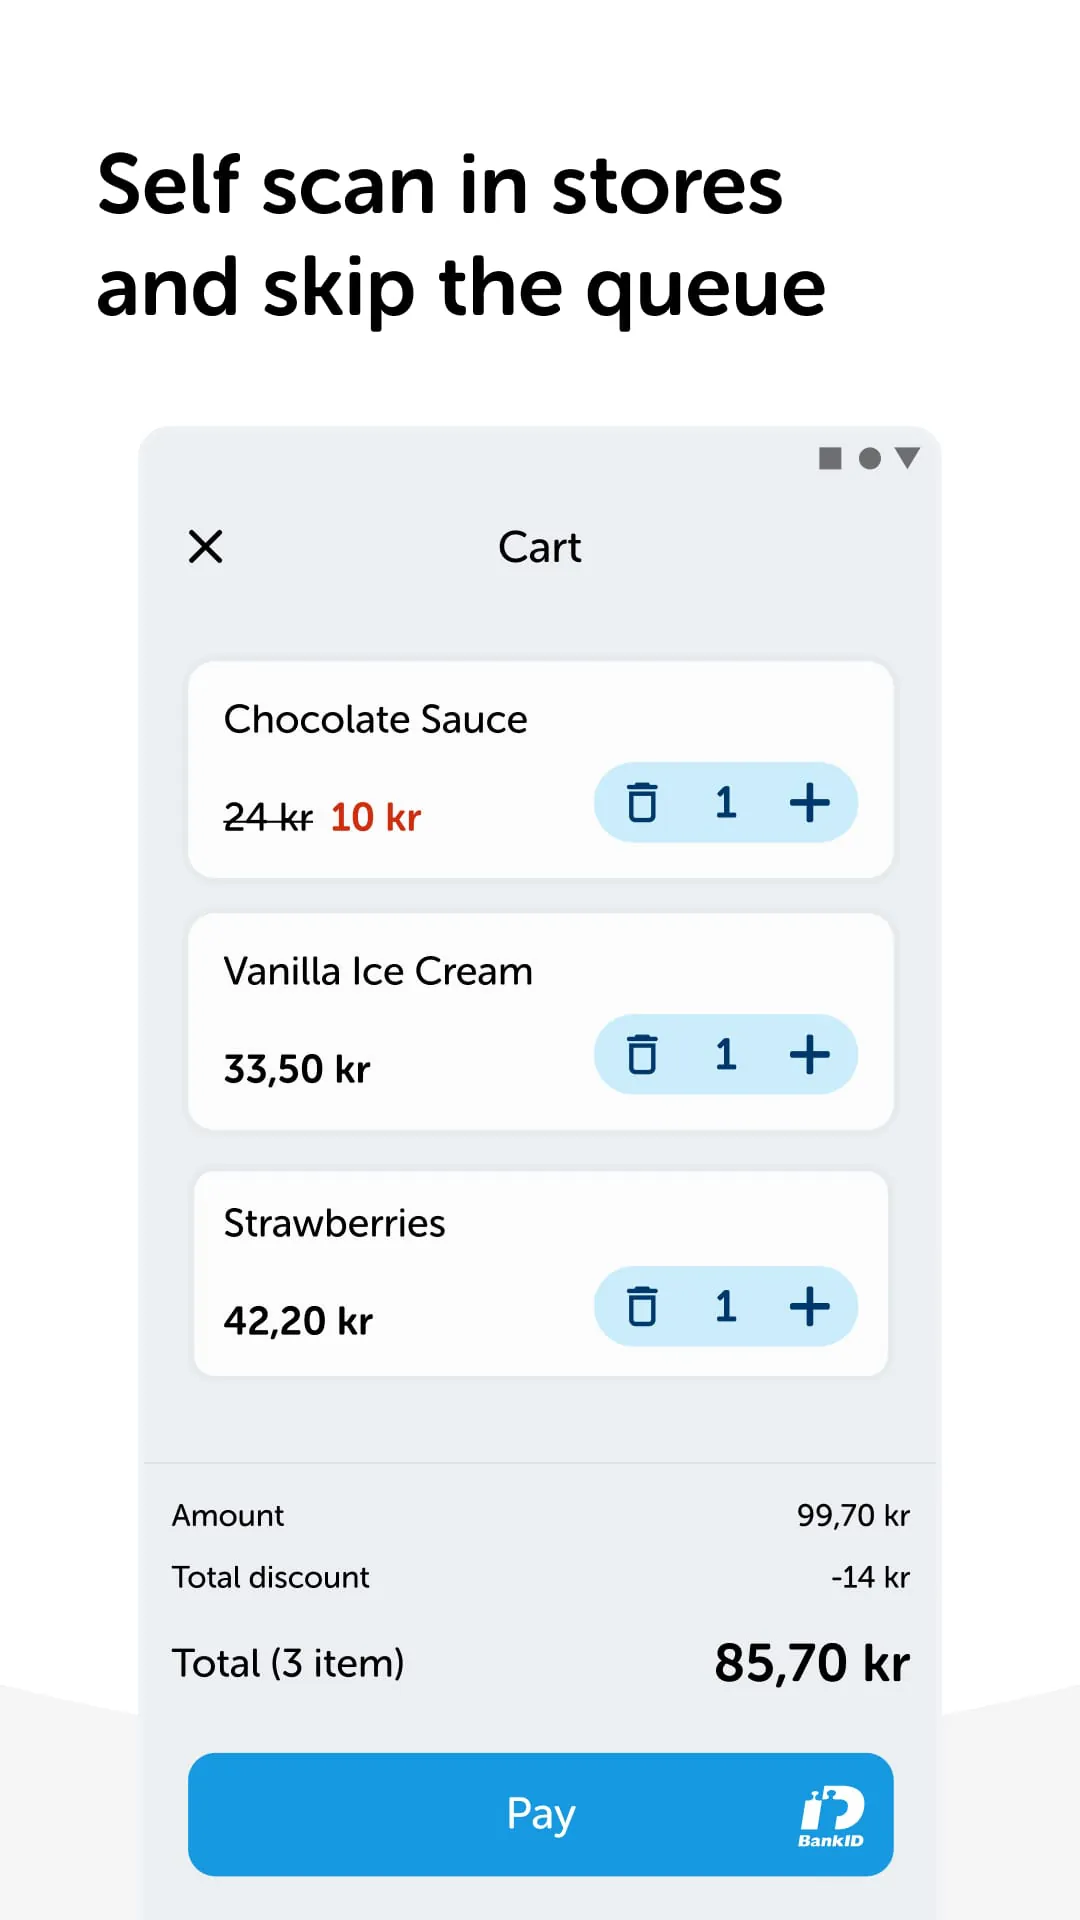Delete Strawberries with trash icon
This screenshot has width=1080, height=1920.
[642, 1306]
